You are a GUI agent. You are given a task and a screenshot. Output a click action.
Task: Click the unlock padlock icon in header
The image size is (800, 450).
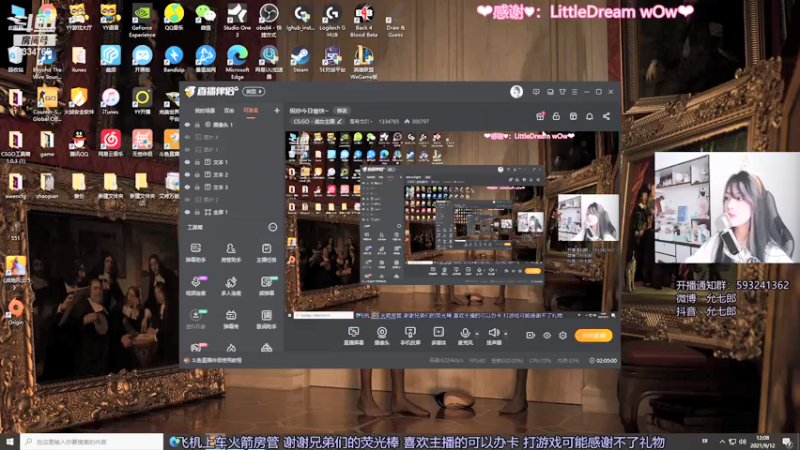556,116
